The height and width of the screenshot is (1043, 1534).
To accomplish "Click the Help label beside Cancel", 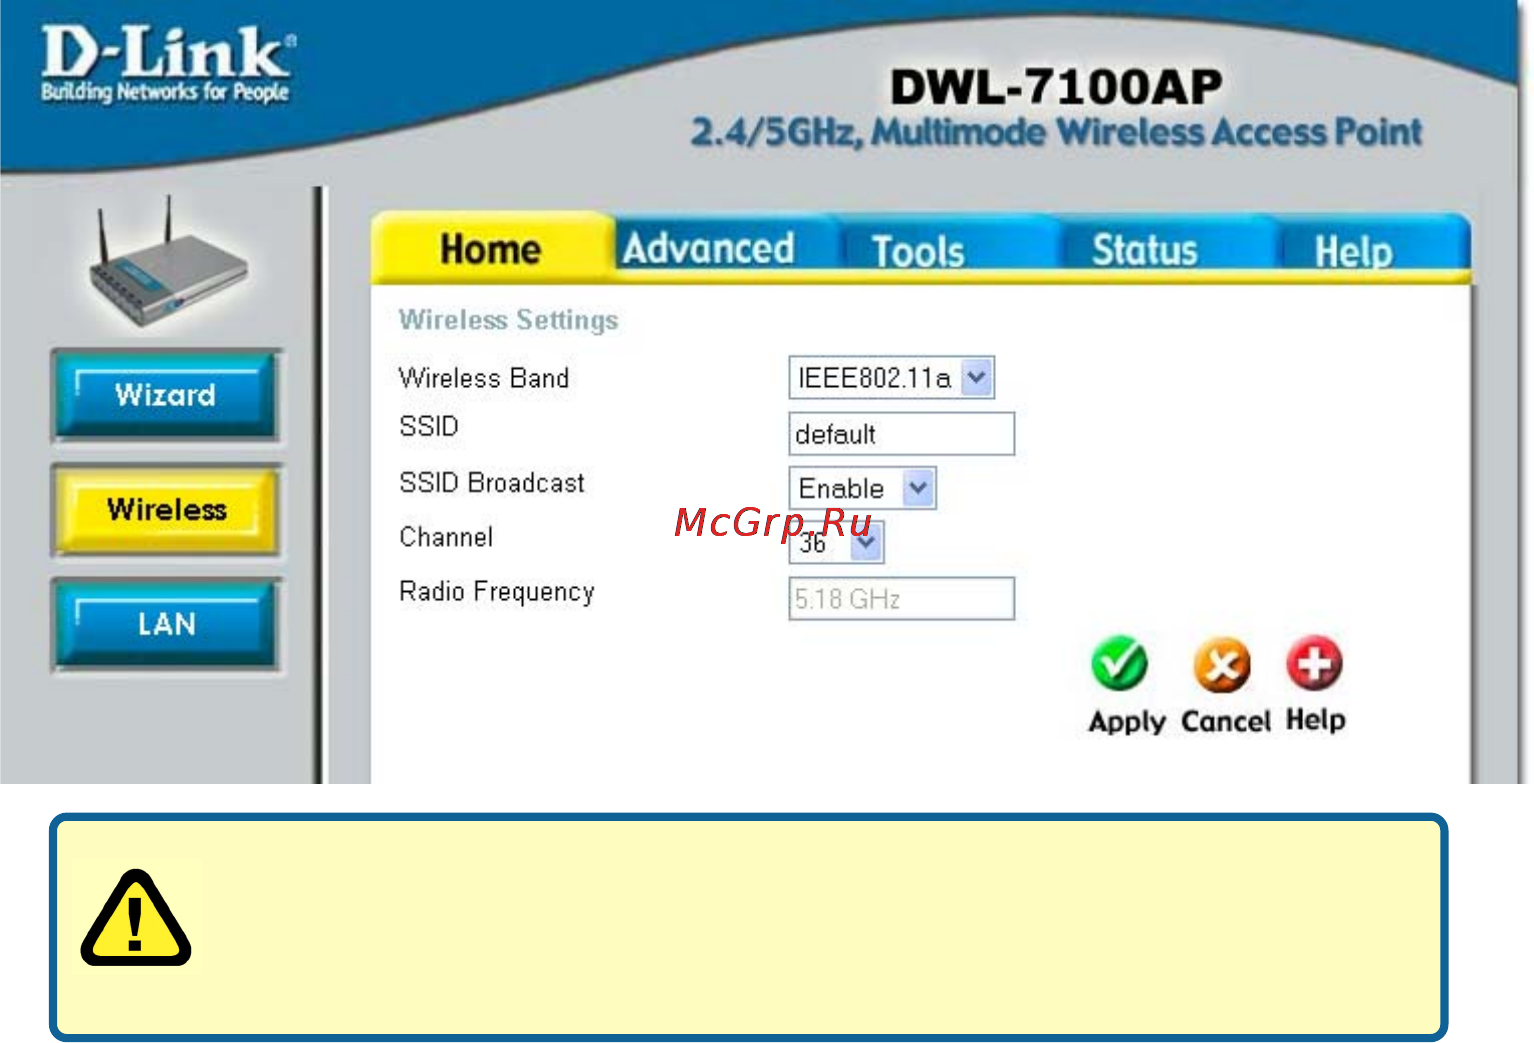I will (1315, 720).
